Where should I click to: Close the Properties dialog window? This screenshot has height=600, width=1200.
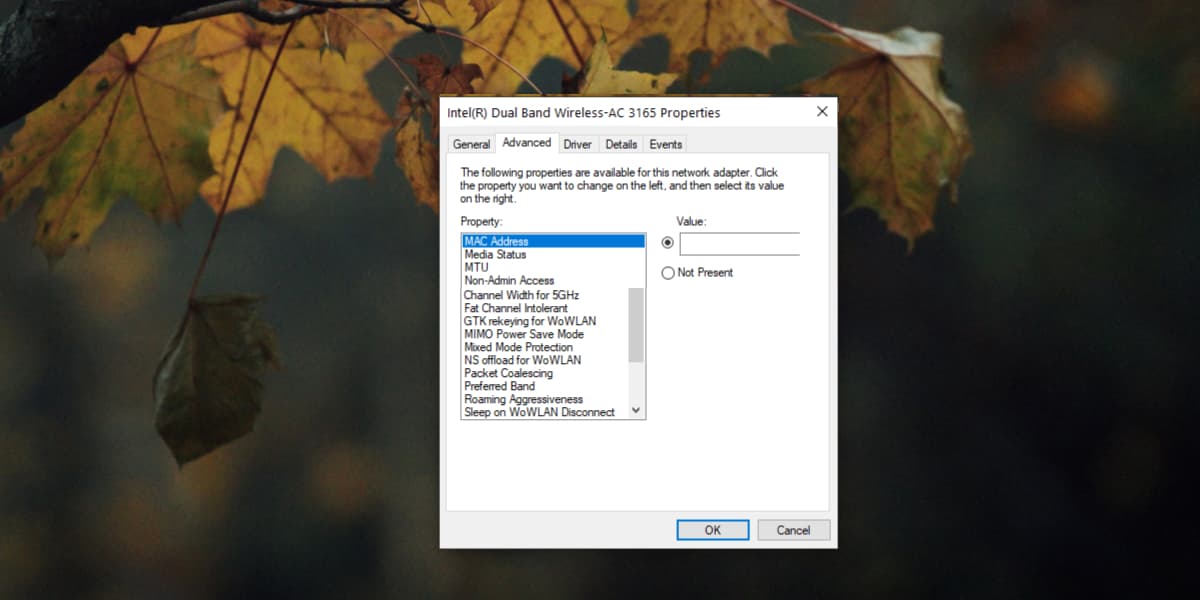tap(822, 112)
